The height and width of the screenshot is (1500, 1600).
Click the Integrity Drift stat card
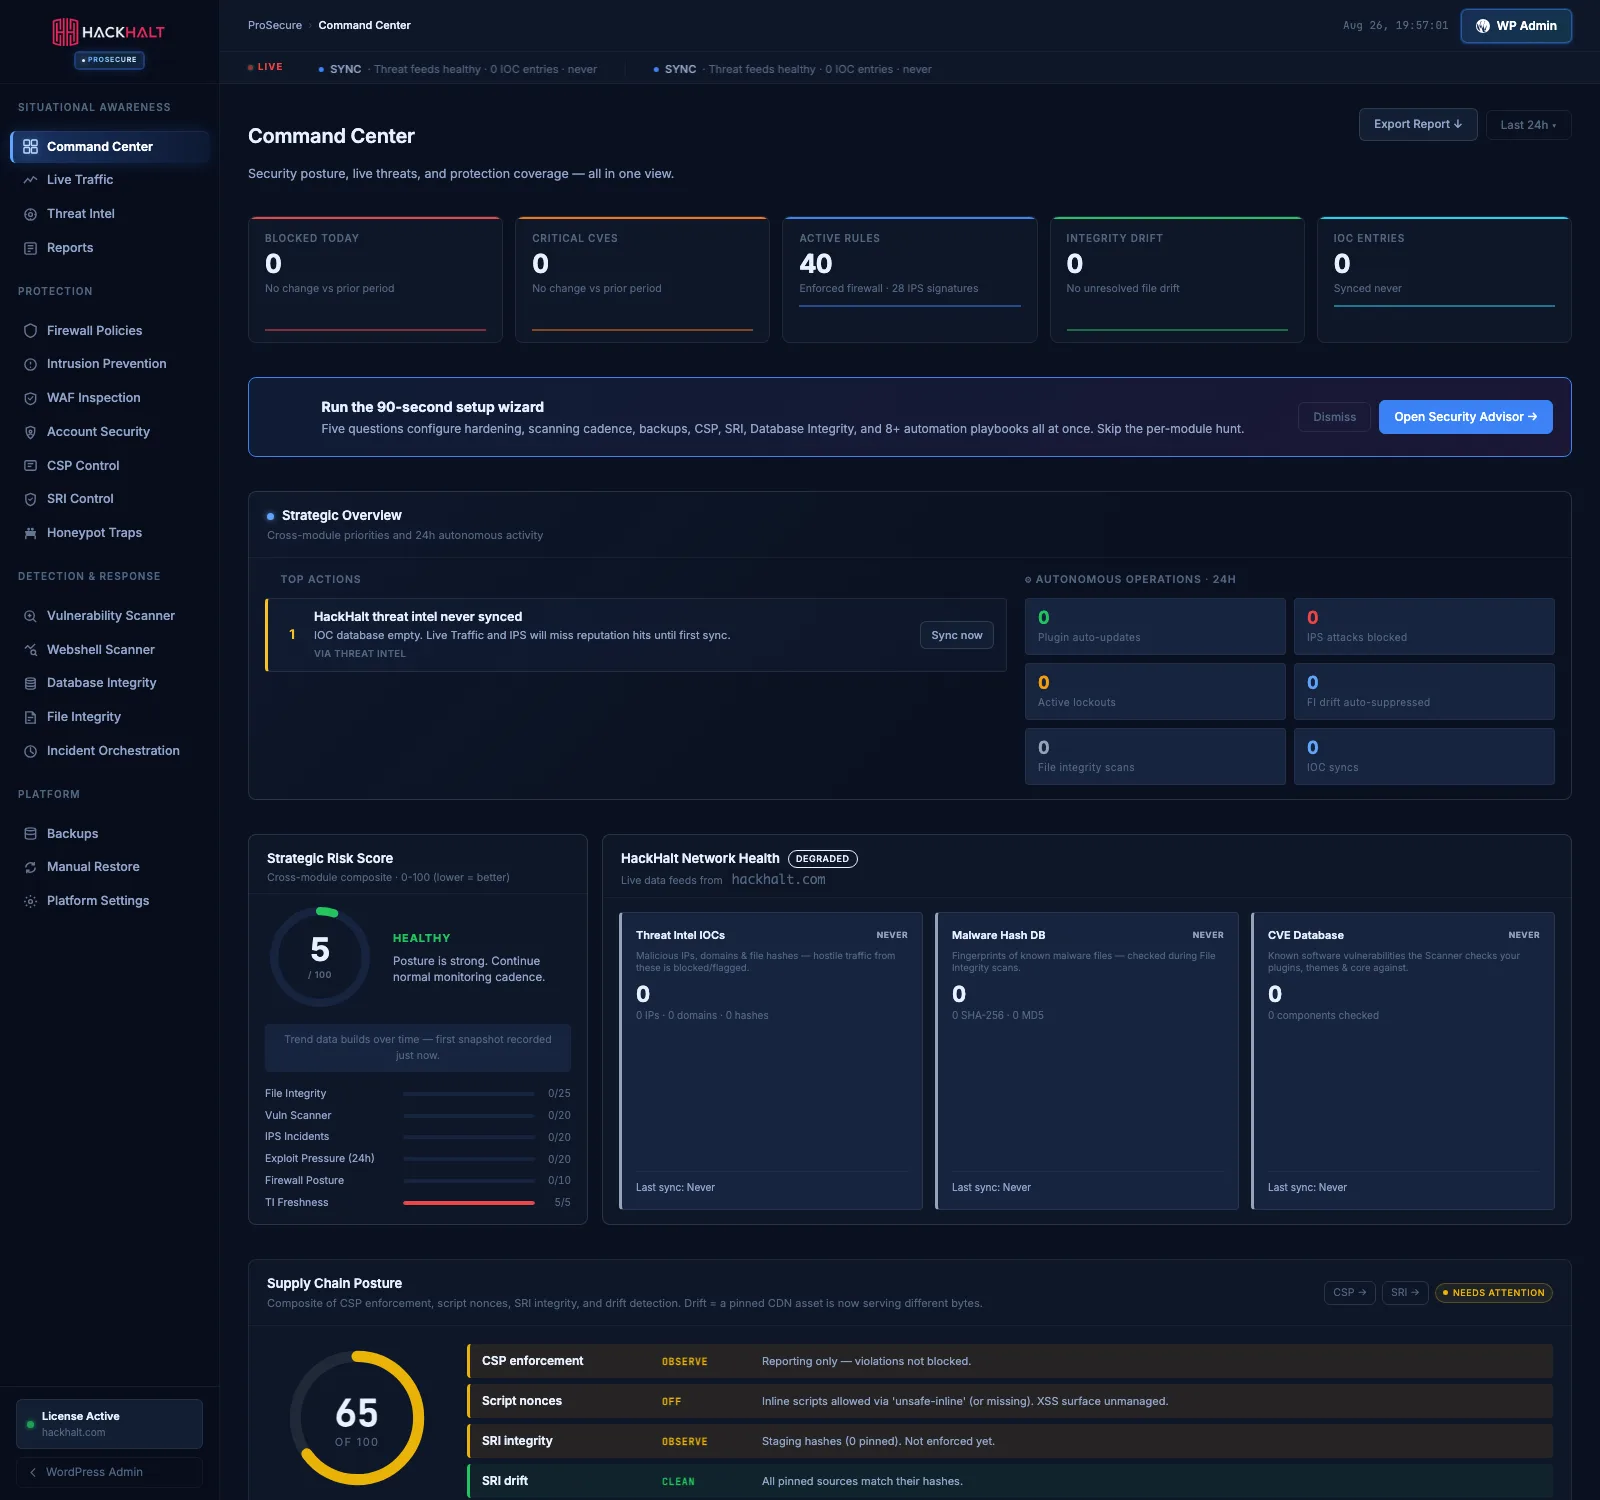(x=1177, y=280)
